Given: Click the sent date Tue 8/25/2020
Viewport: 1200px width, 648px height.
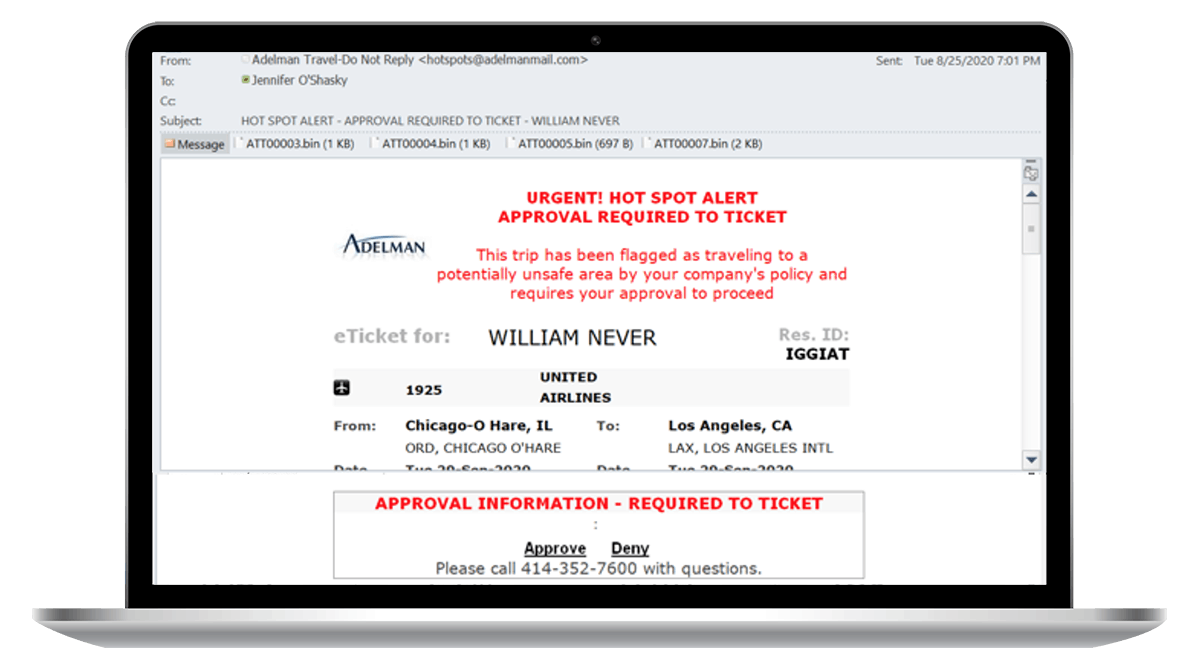Looking at the screenshot, I should [x=977, y=61].
